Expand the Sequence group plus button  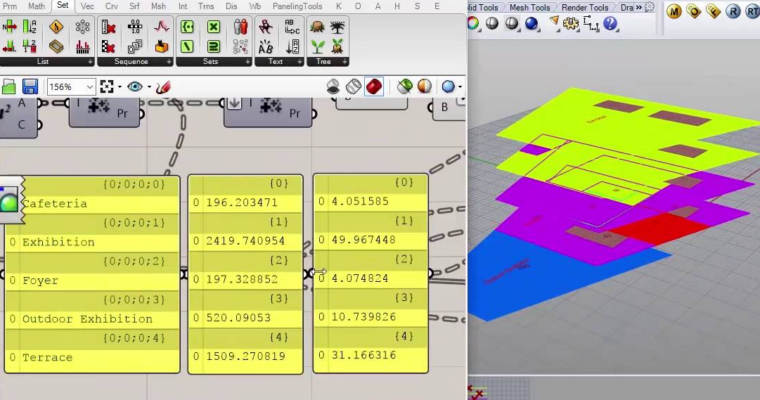point(169,62)
